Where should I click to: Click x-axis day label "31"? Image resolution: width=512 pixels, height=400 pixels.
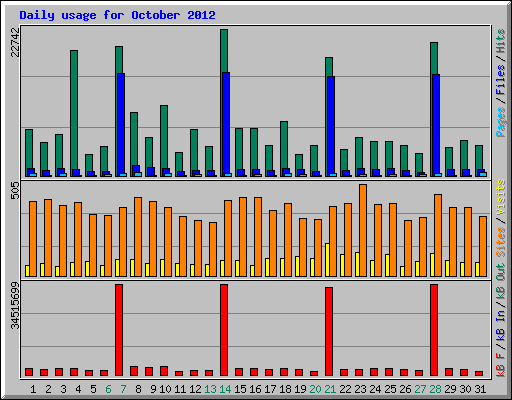coord(480,389)
